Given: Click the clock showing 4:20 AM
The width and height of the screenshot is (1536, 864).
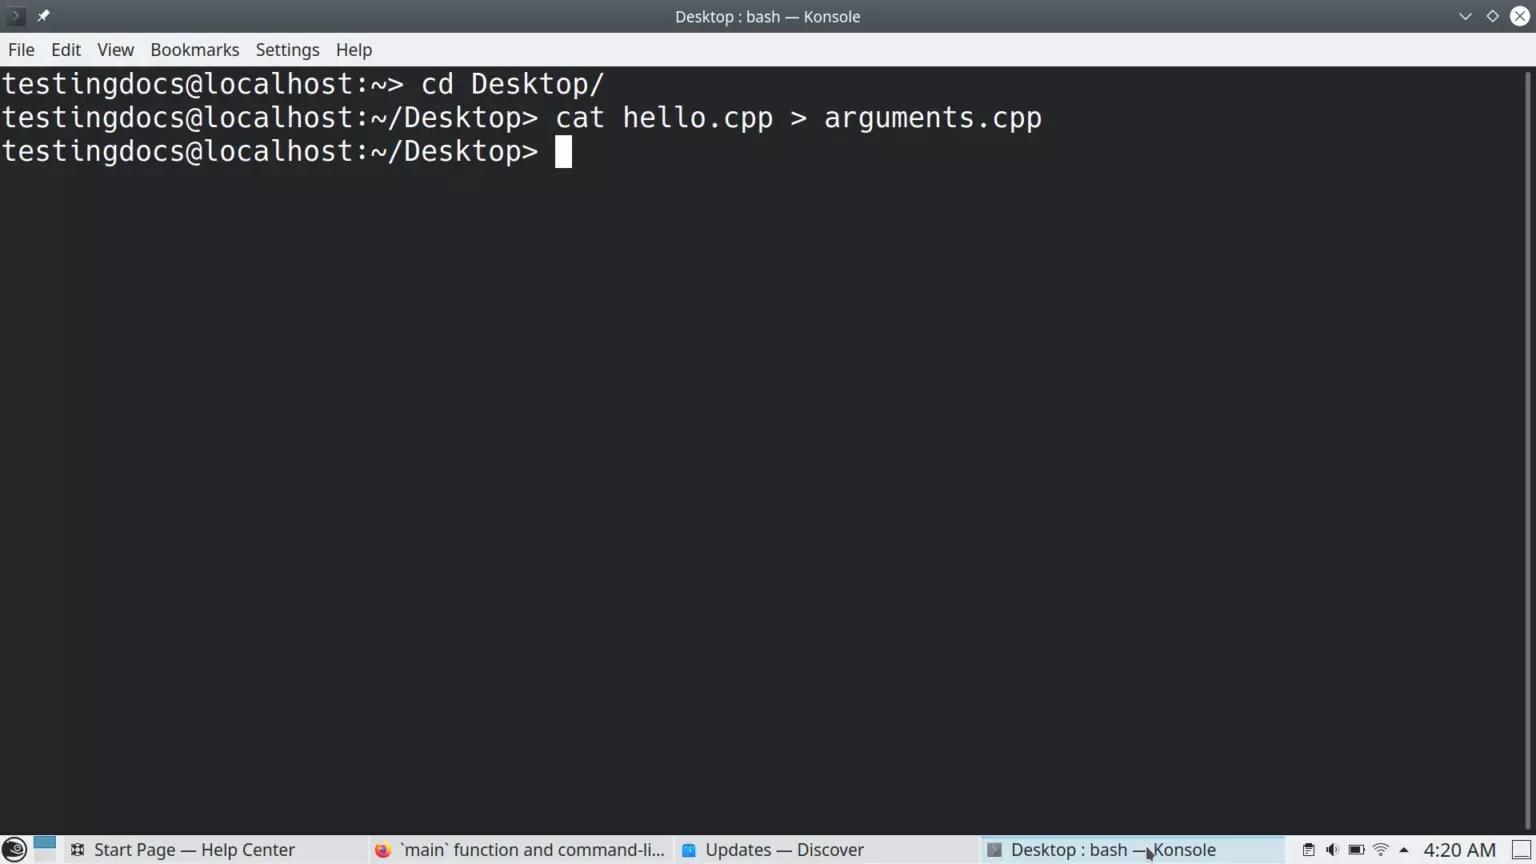Looking at the screenshot, I should click(x=1459, y=849).
